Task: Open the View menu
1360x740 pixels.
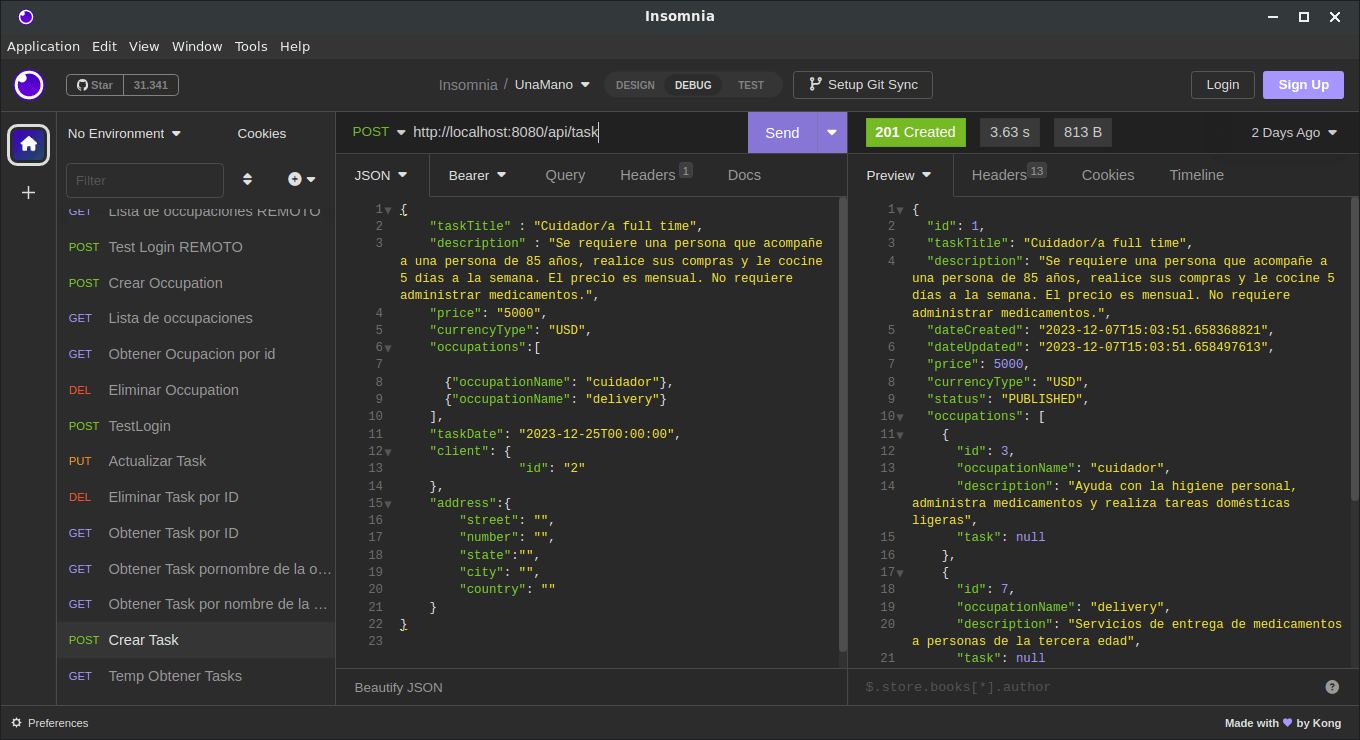Action: (x=144, y=46)
